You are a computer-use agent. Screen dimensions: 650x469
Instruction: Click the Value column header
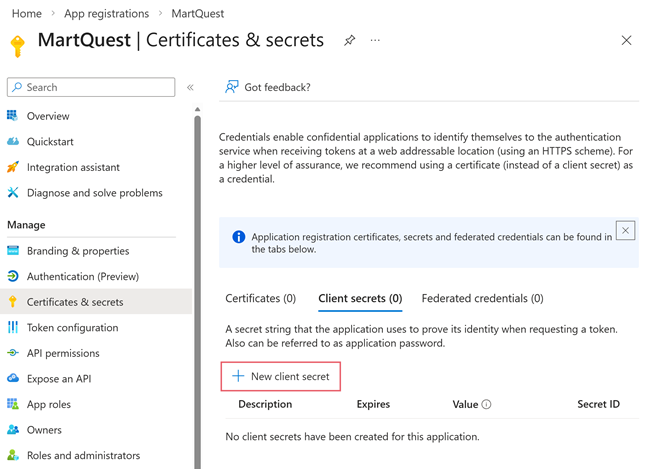465,404
